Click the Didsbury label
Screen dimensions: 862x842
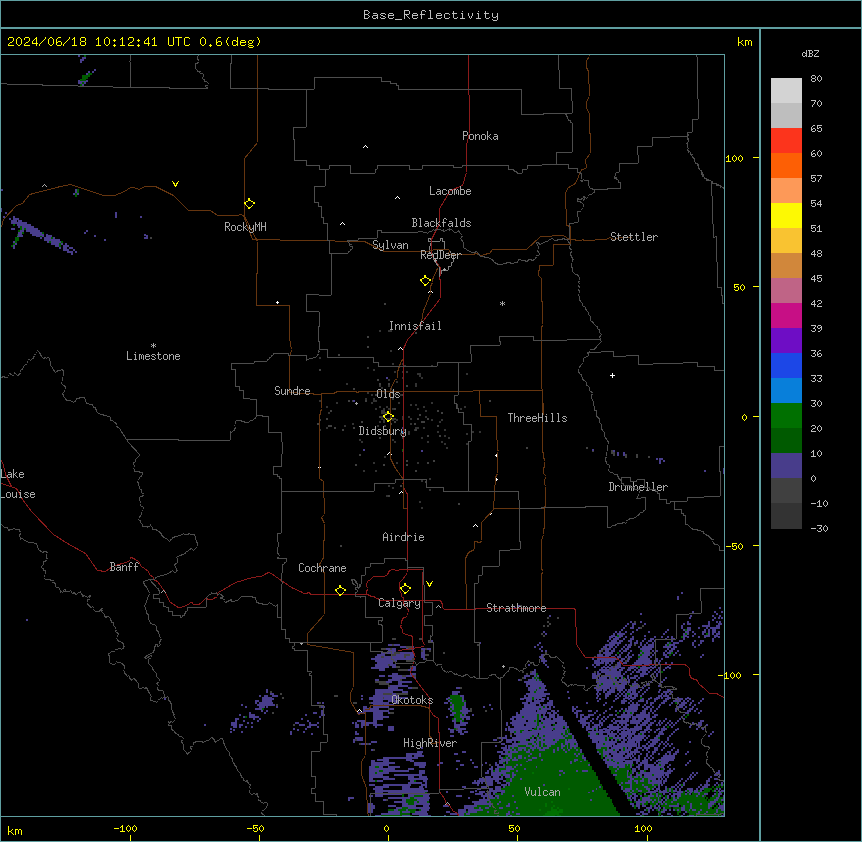click(x=382, y=431)
